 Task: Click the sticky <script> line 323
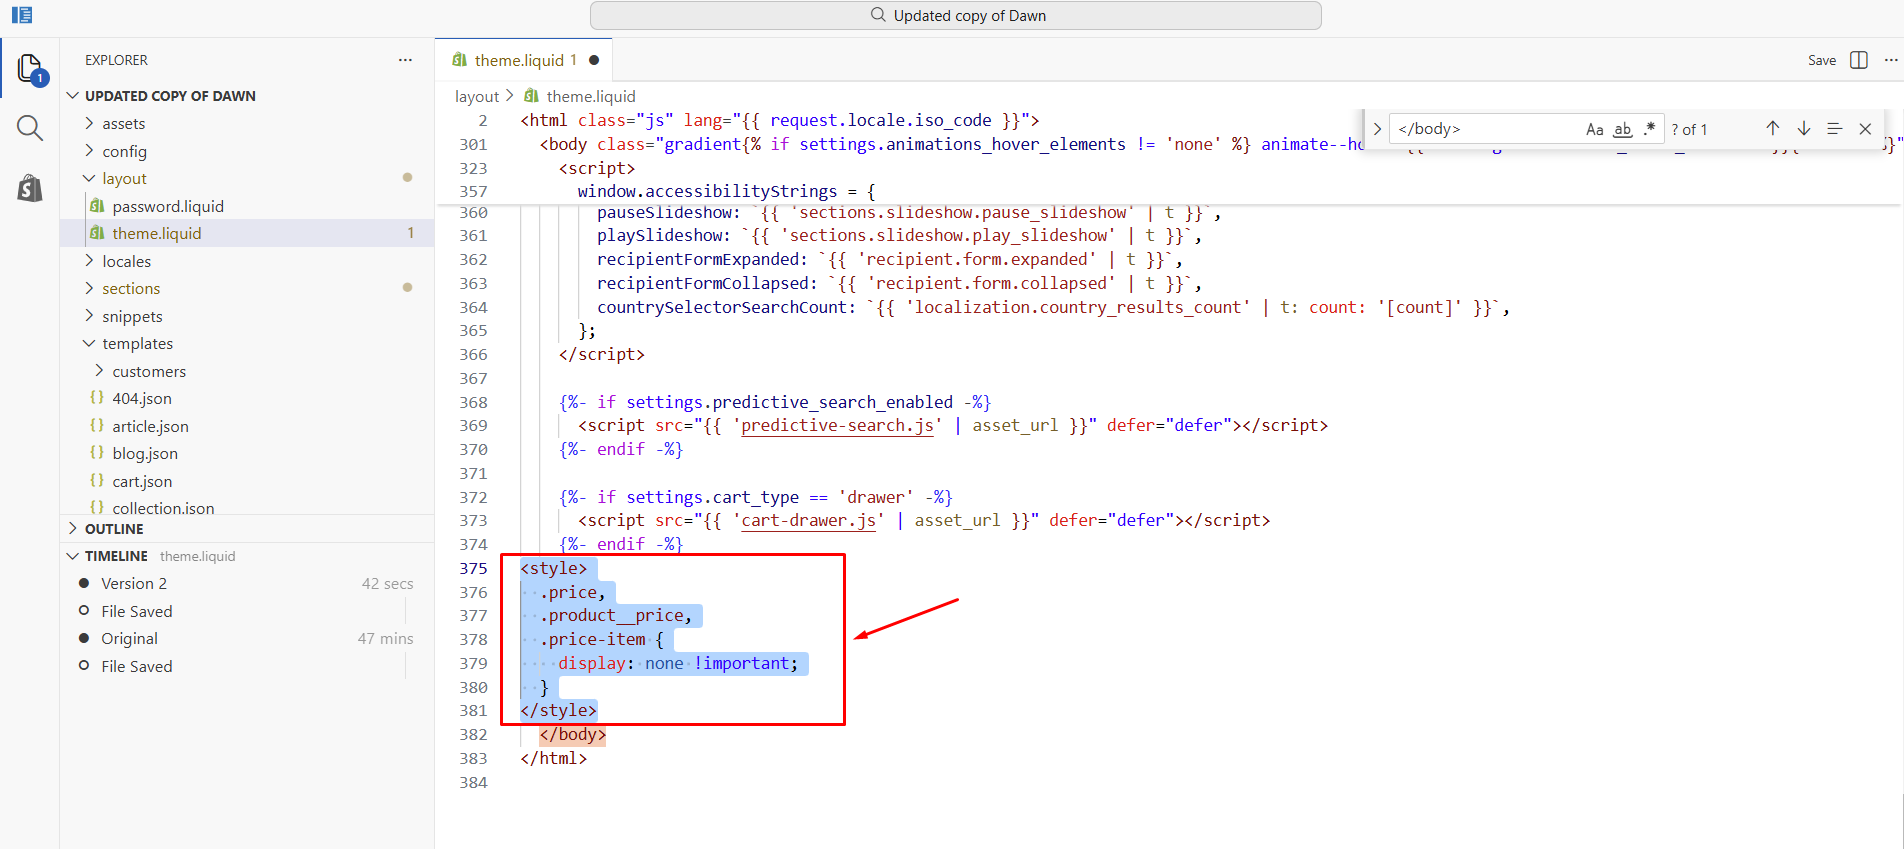(x=596, y=168)
